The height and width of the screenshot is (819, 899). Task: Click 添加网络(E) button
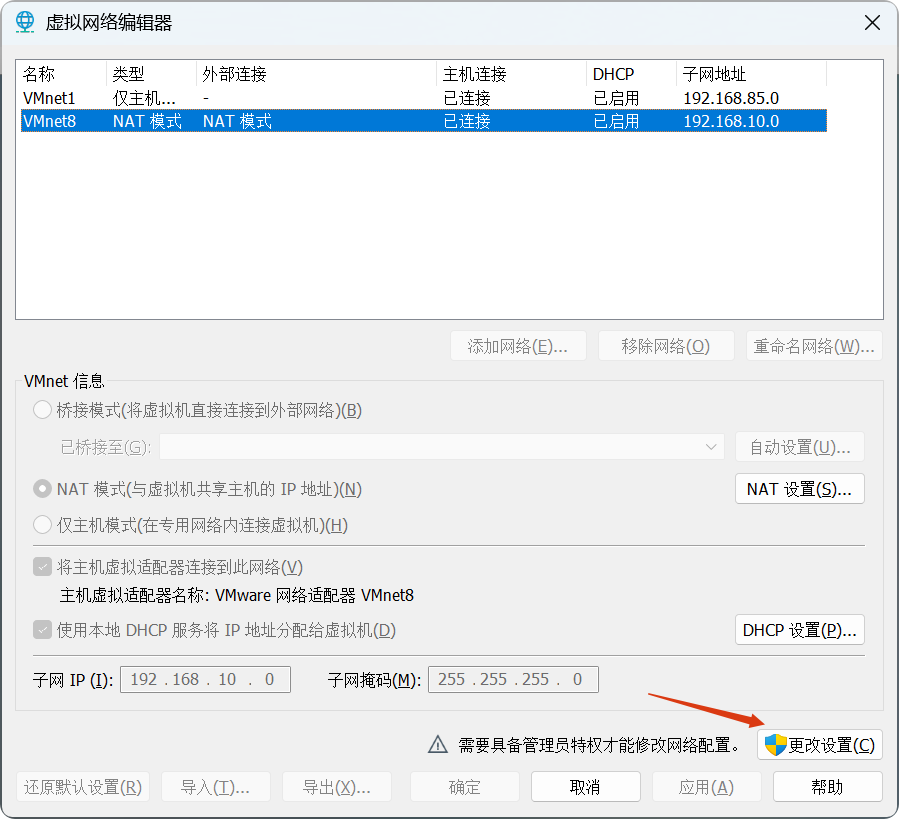tap(518, 346)
